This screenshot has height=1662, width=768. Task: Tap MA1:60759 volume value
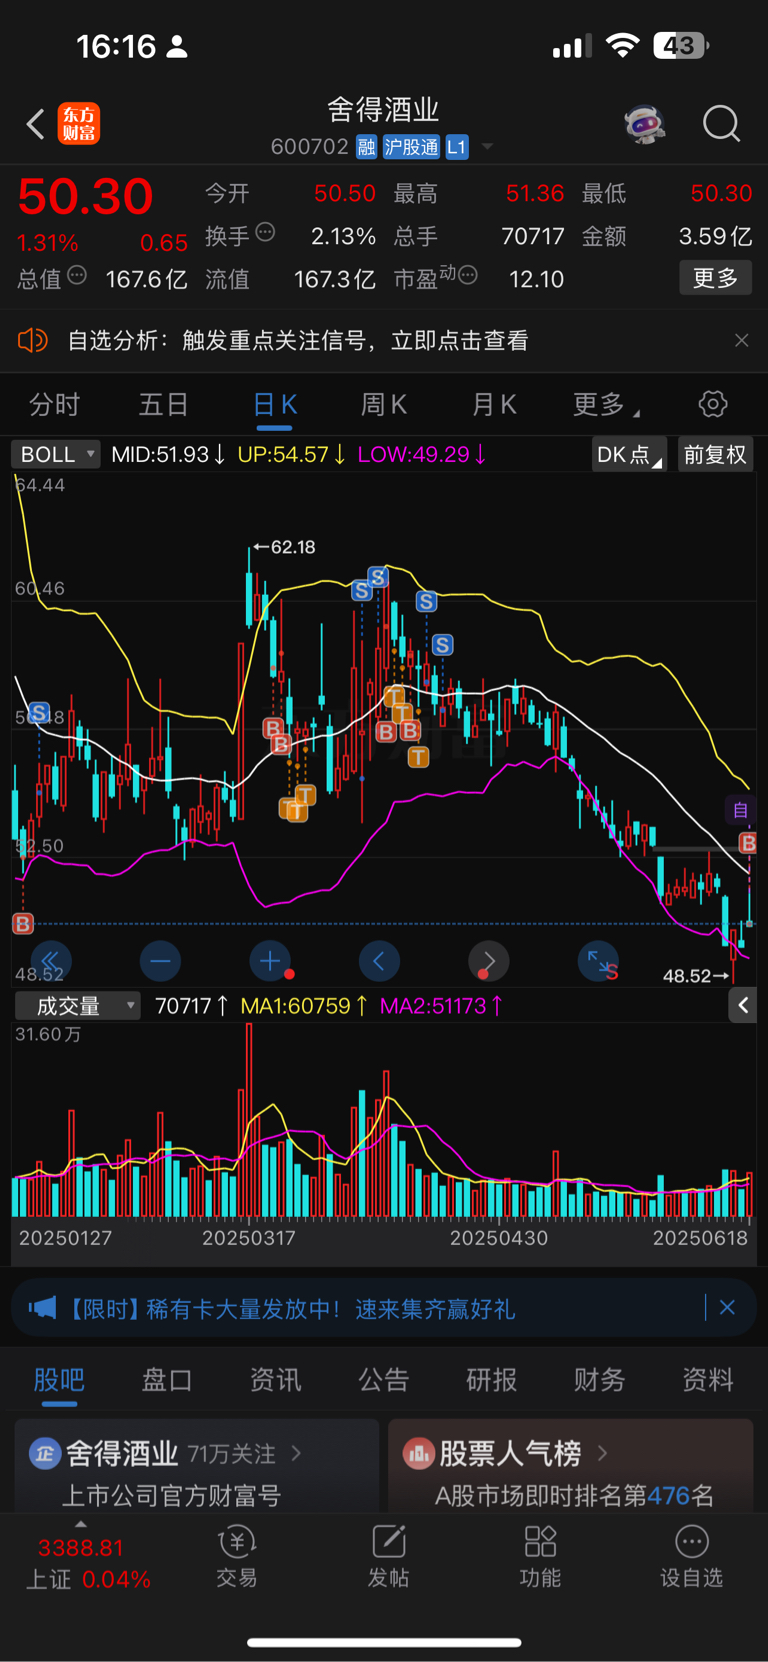(x=304, y=1006)
